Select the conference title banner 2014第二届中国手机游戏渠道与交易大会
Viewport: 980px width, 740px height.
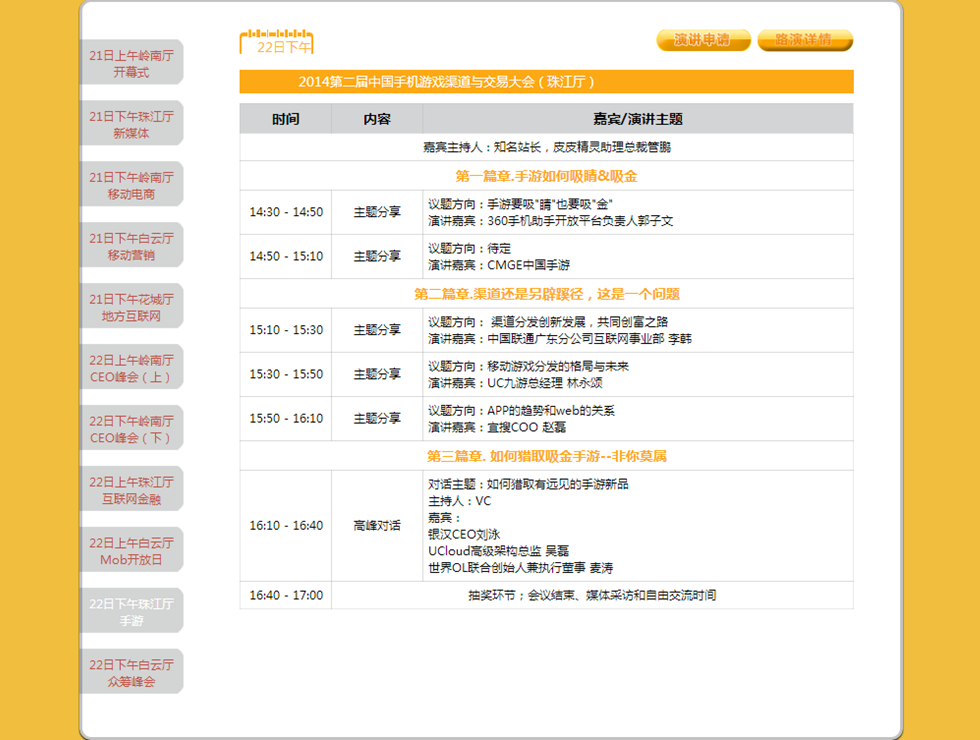[x=546, y=82]
